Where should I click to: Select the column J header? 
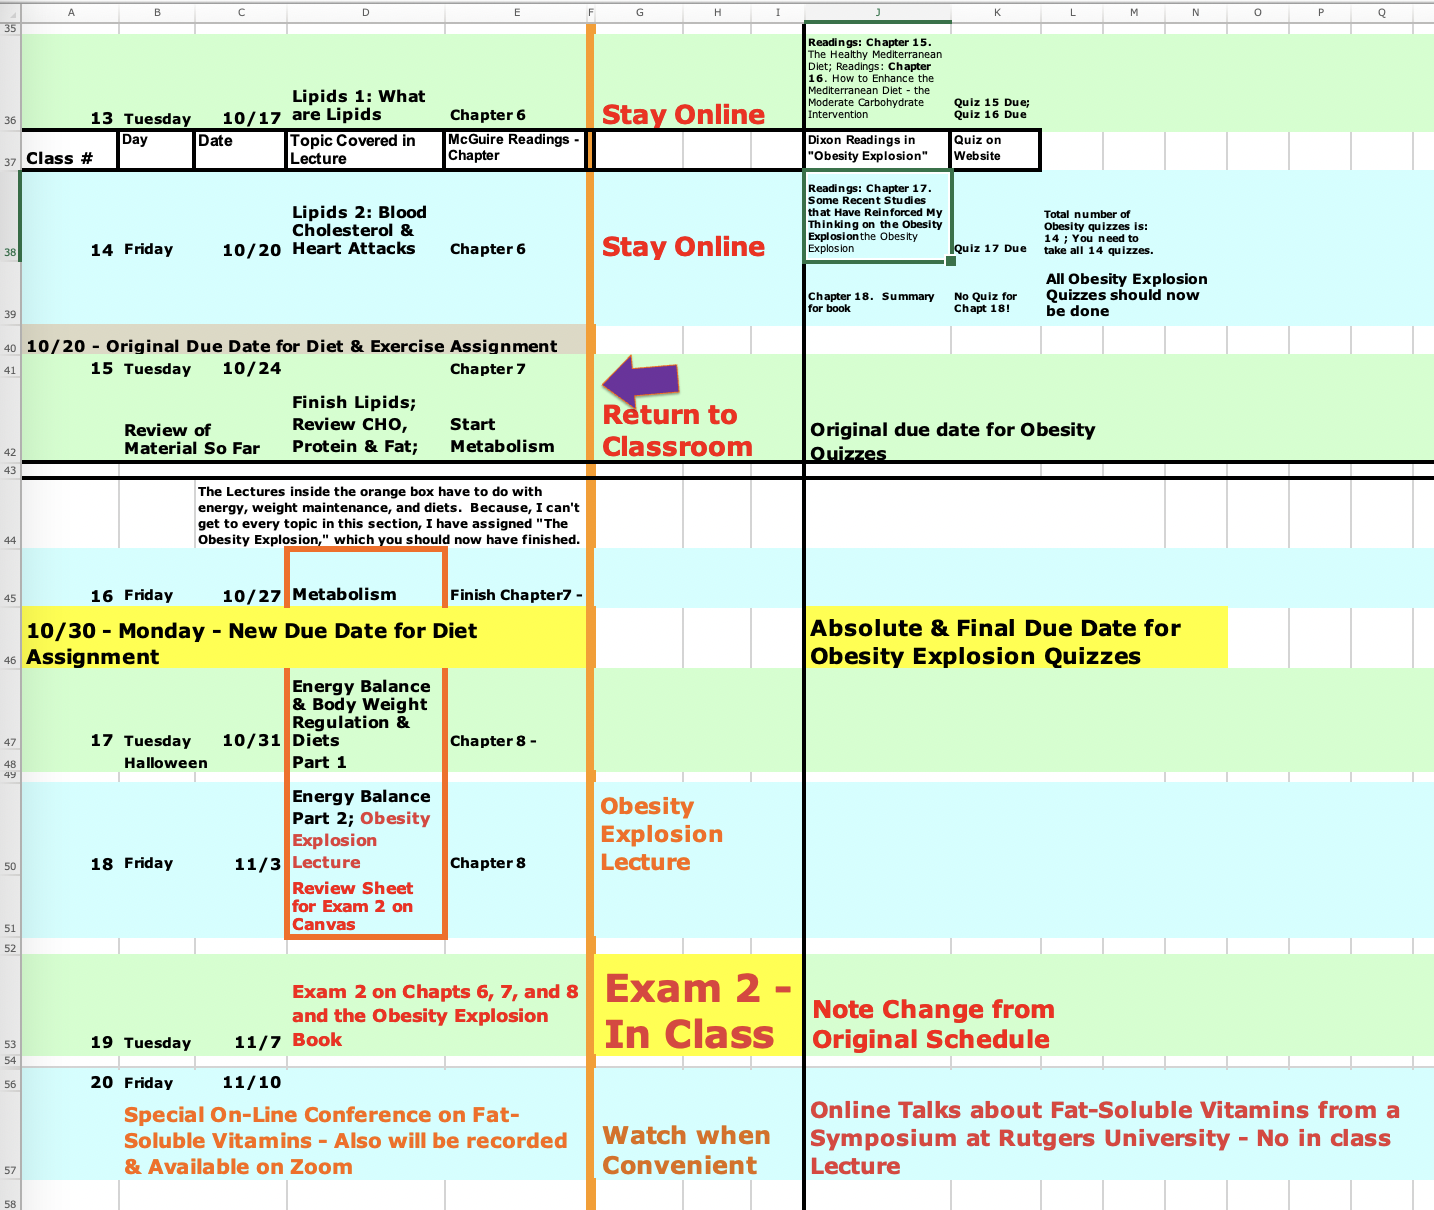tap(877, 13)
